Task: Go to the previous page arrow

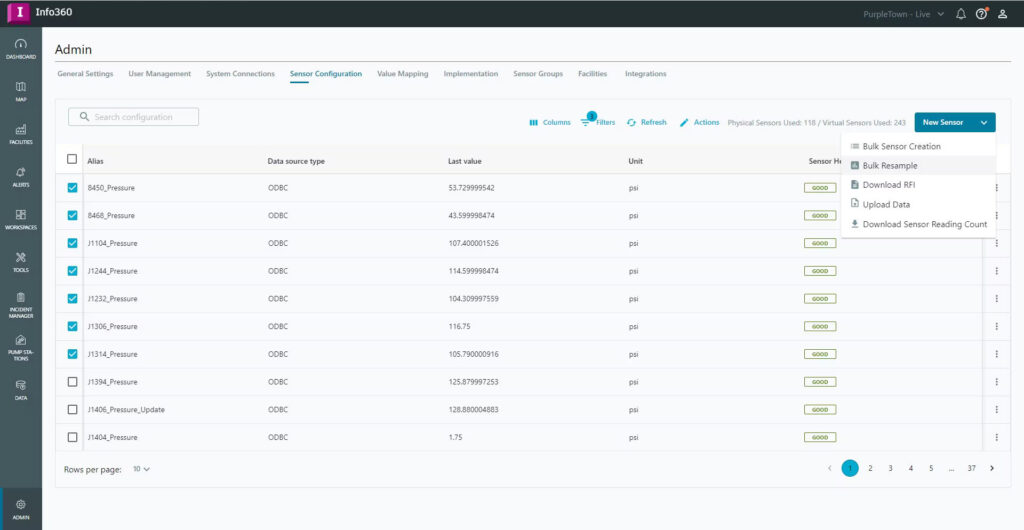Action: [x=829, y=468]
